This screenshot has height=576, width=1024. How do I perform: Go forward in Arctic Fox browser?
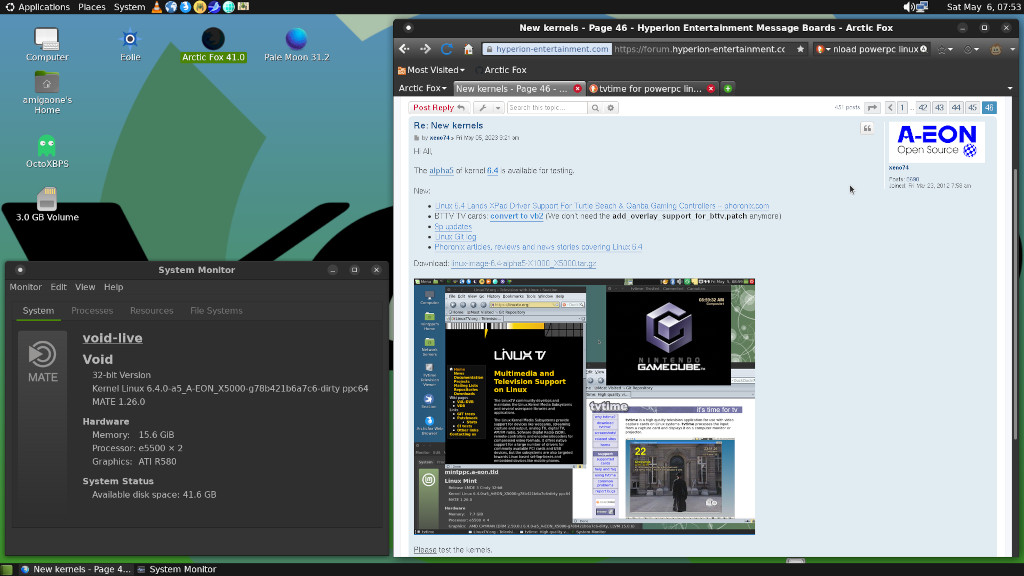coord(425,49)
